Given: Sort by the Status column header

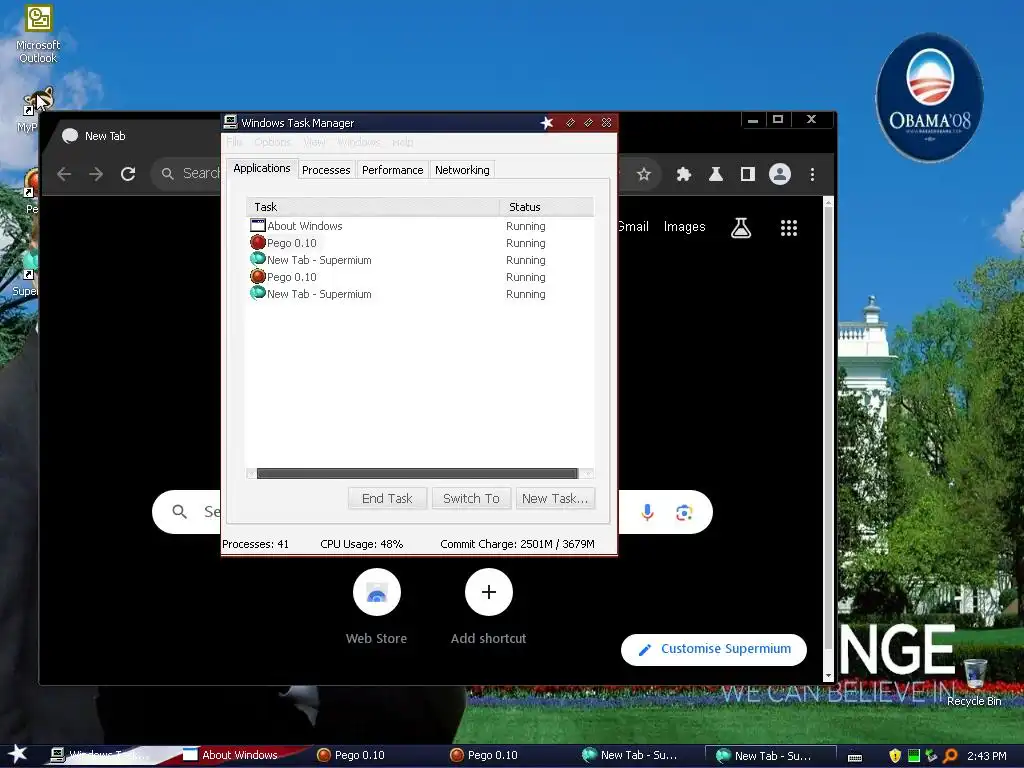Looking at the screenshot, I should 547,206.
